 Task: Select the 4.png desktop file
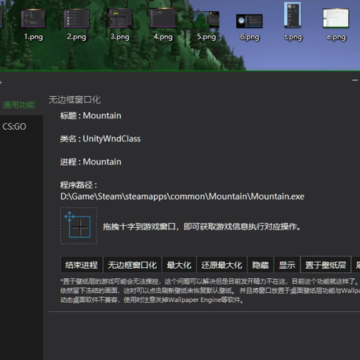[x=163, y=25]
